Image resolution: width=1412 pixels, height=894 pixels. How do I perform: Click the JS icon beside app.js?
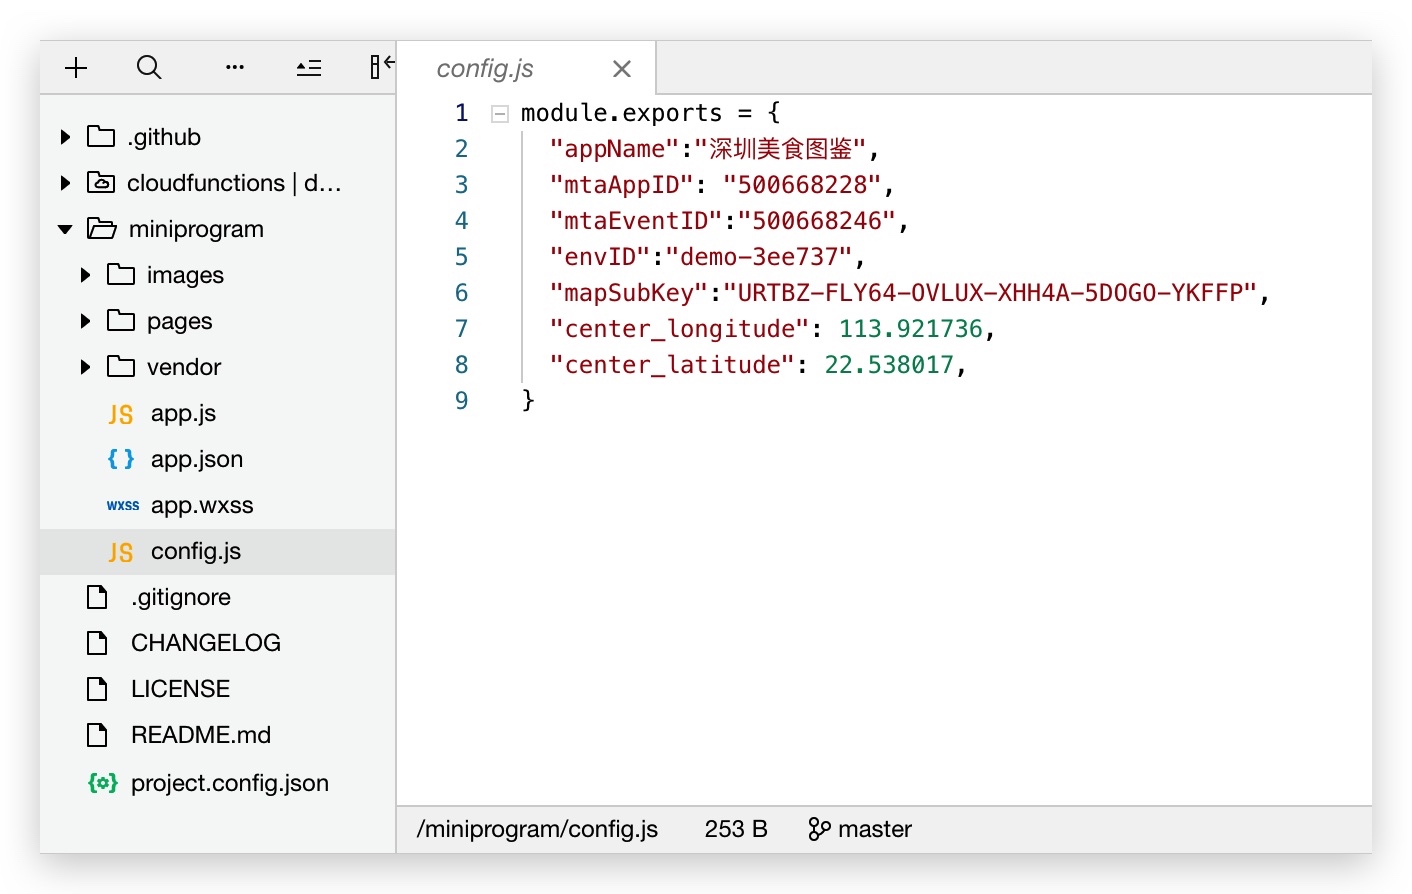[x=121, y=414]
